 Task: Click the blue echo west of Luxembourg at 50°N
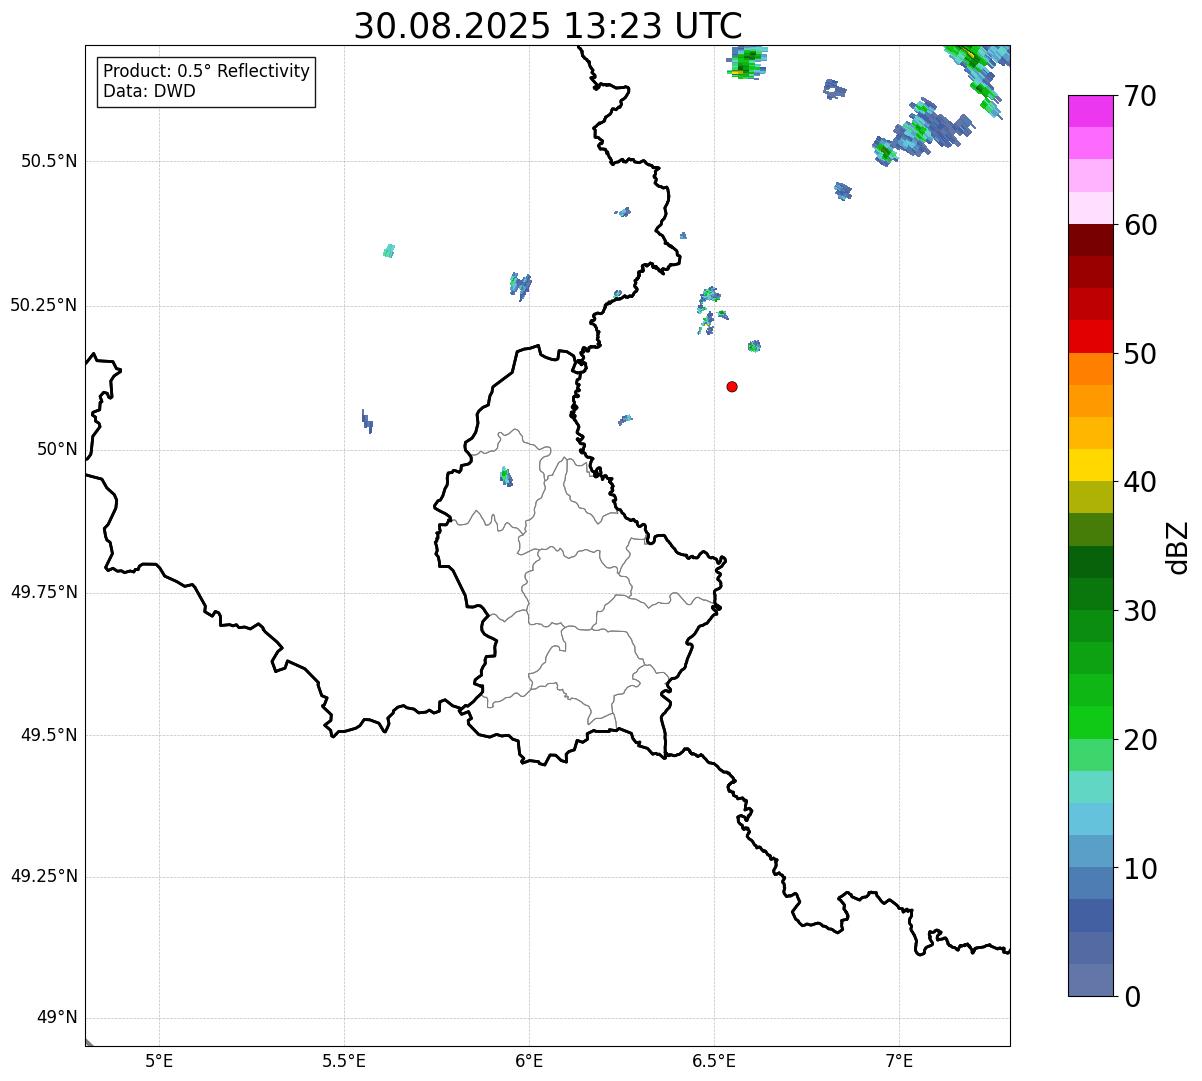coord(367,421)
